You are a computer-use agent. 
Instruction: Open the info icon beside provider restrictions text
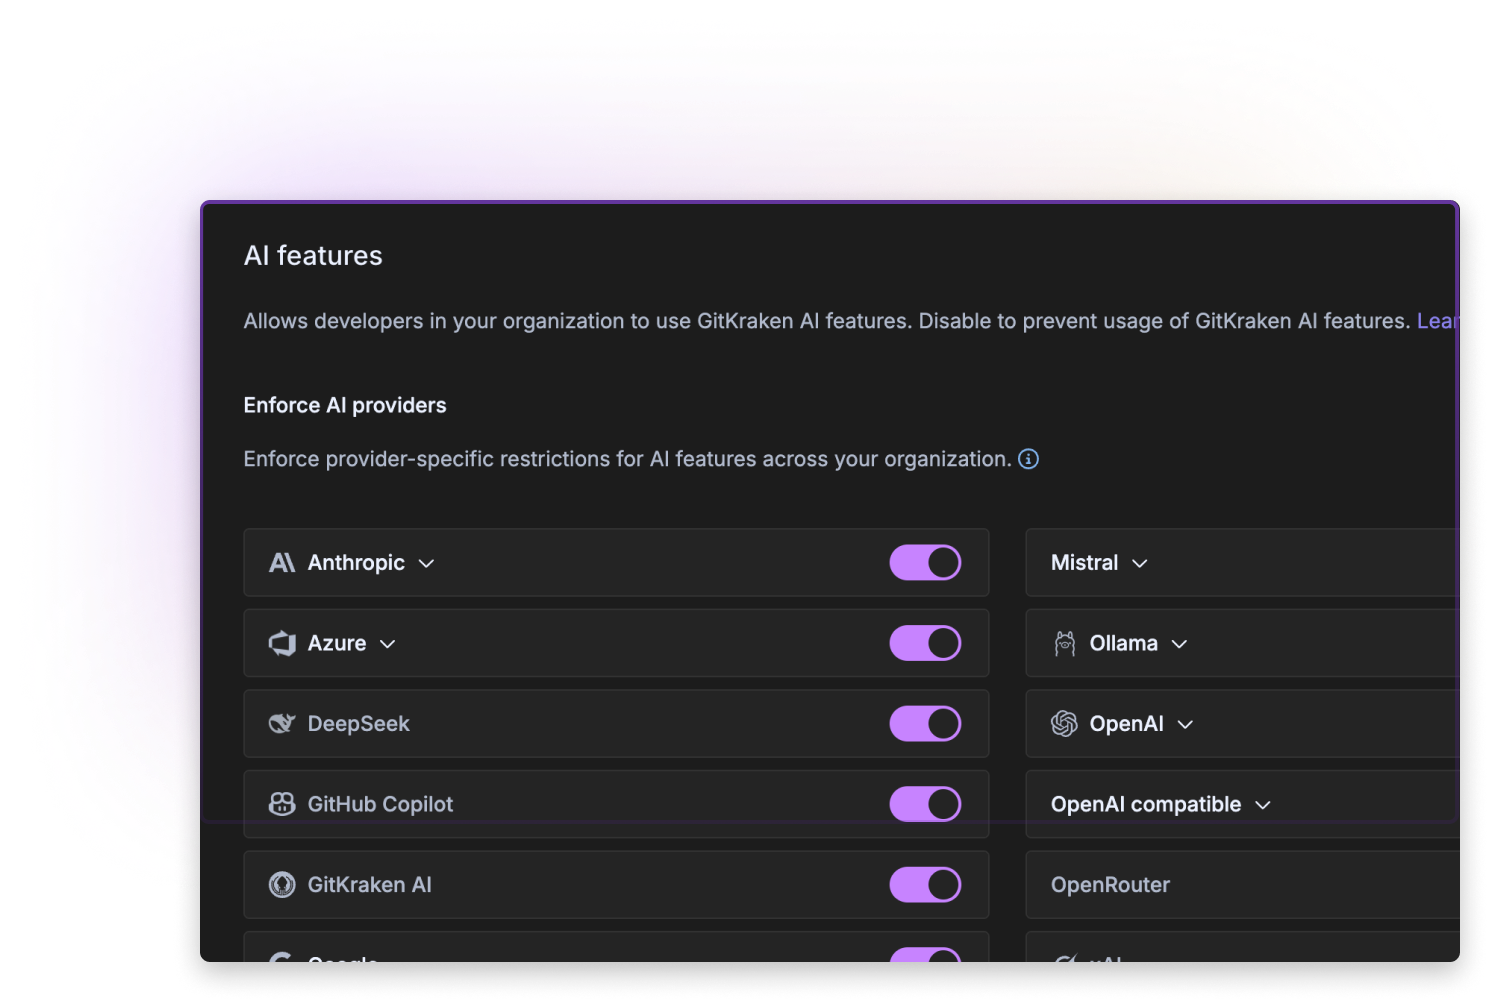tap(1028, 459)
